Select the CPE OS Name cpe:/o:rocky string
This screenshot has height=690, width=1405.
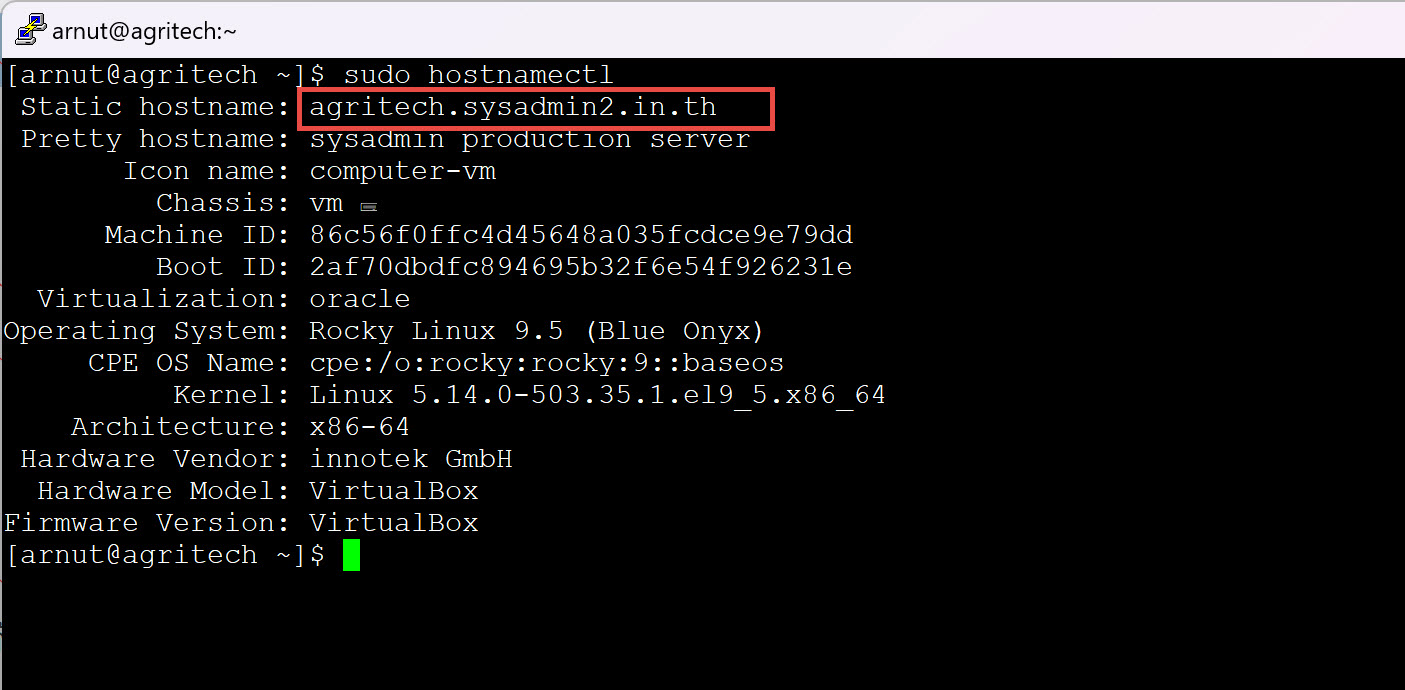[x=547, y=363]
